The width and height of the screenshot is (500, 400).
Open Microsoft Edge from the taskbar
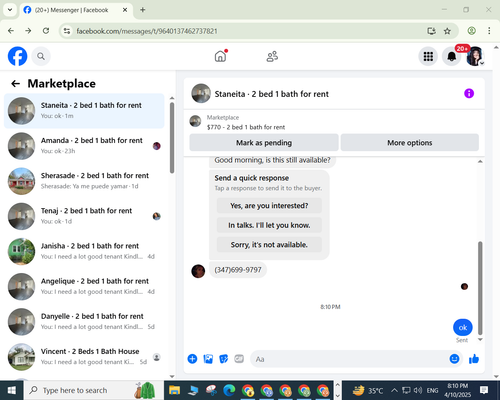point(229,390)
